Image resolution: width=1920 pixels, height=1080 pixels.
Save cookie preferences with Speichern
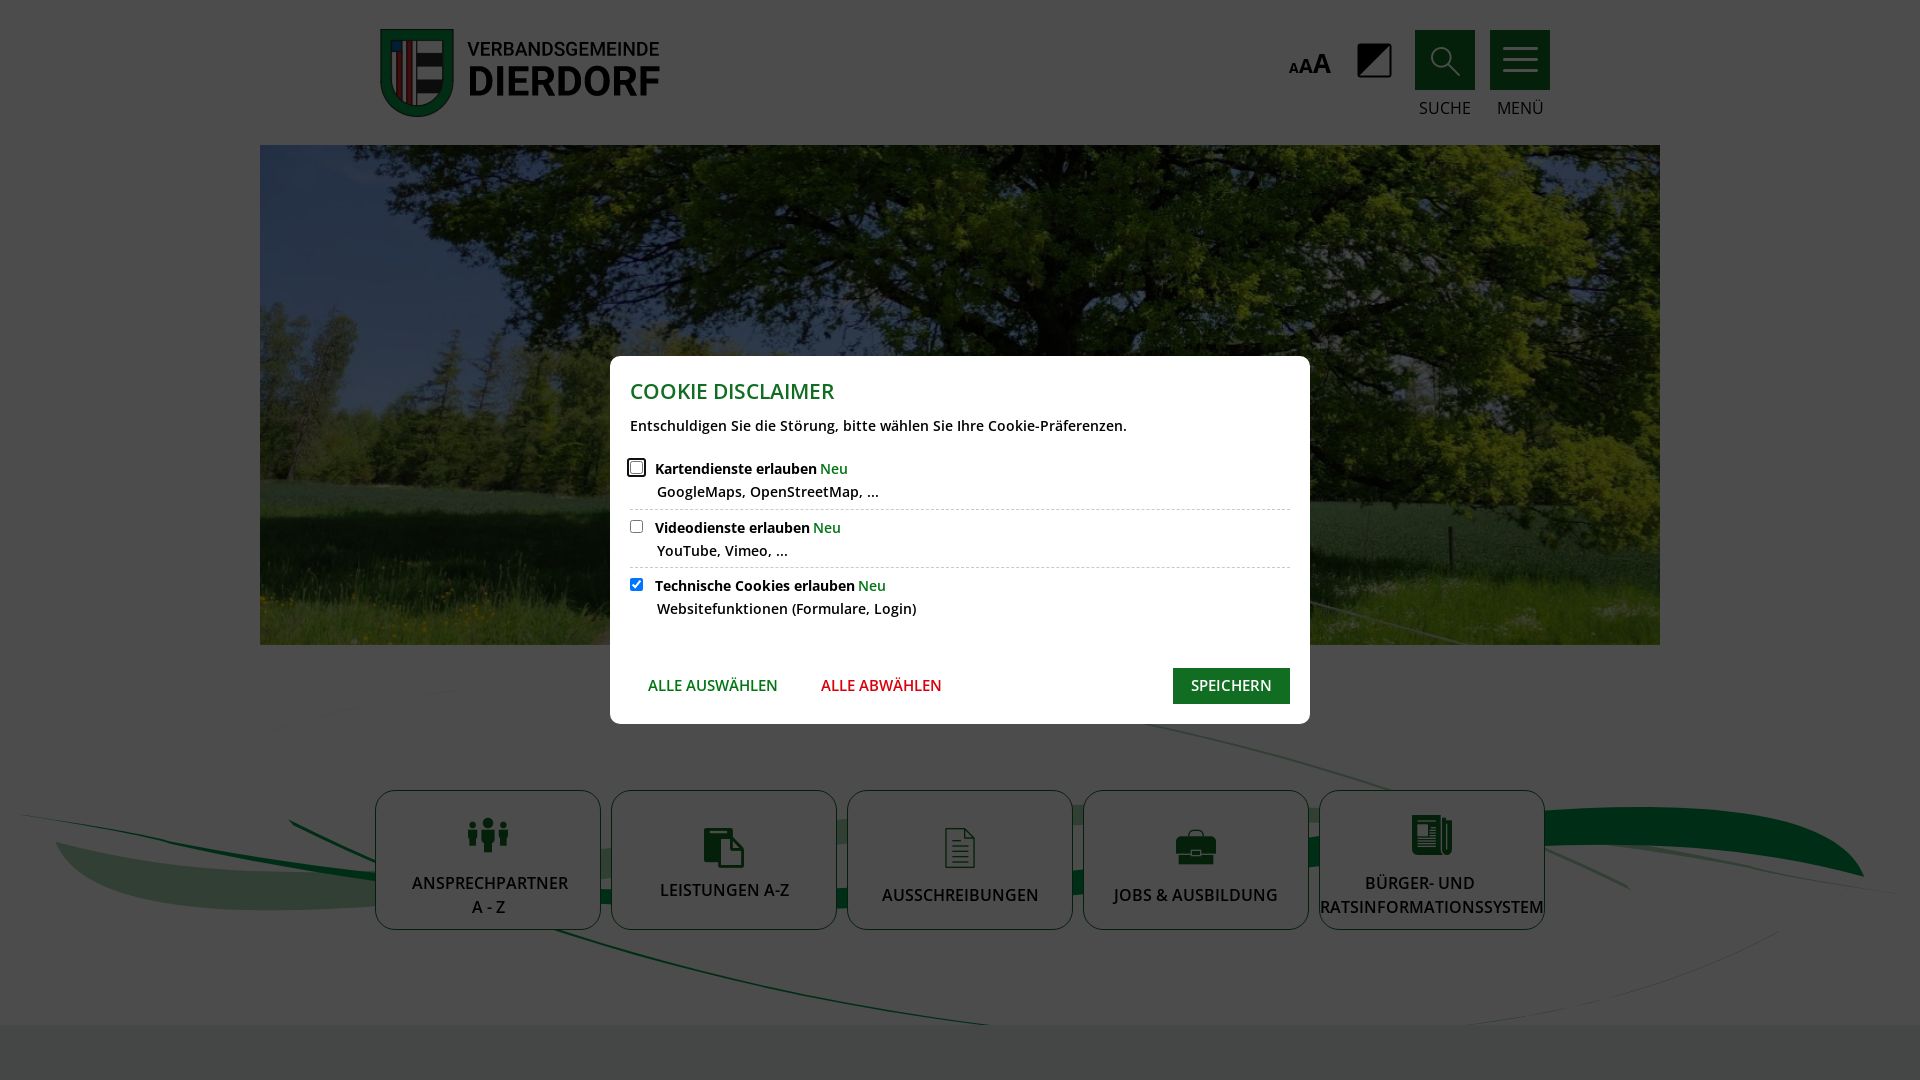coord(1231,686)
